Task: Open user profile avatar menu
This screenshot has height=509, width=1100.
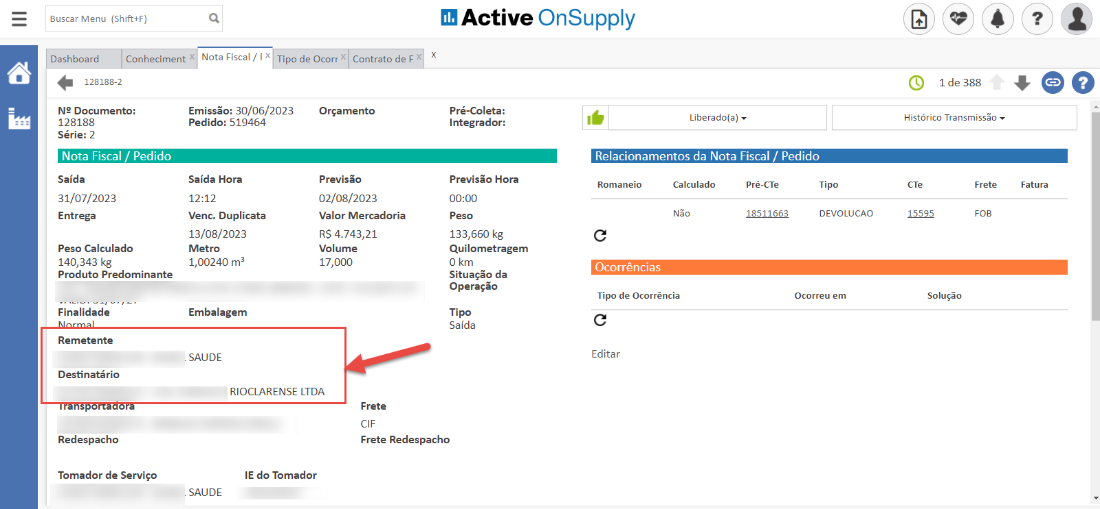Action: 1077,19
